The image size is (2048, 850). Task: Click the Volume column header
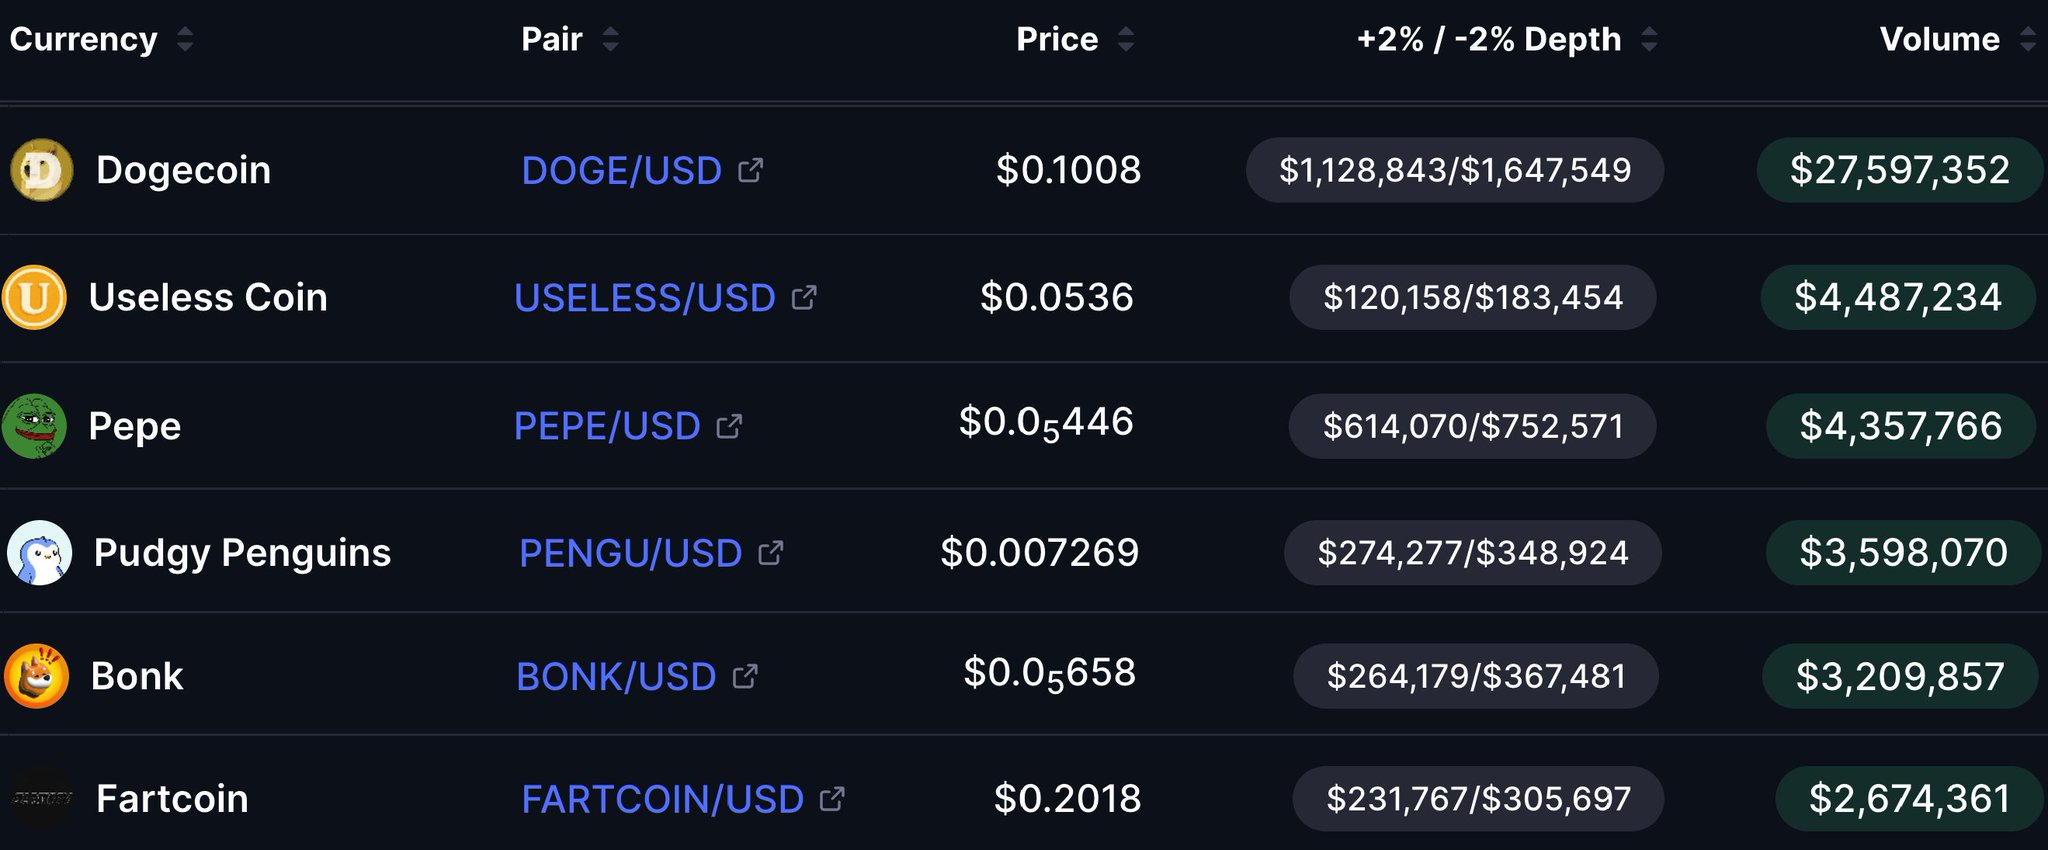coord(1939,40)
